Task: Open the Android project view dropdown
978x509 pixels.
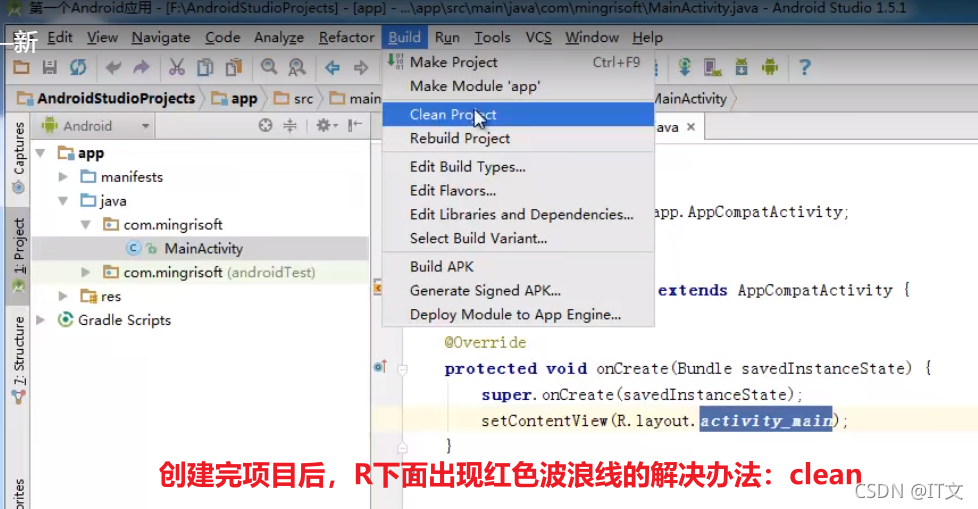Action: tap(96, 126)
